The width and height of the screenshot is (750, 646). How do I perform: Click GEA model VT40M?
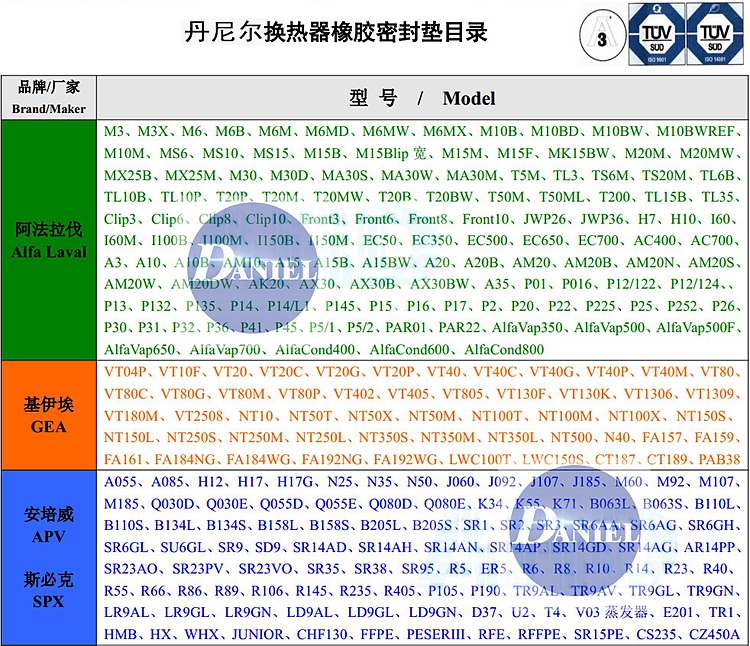(x=664, y=372)
